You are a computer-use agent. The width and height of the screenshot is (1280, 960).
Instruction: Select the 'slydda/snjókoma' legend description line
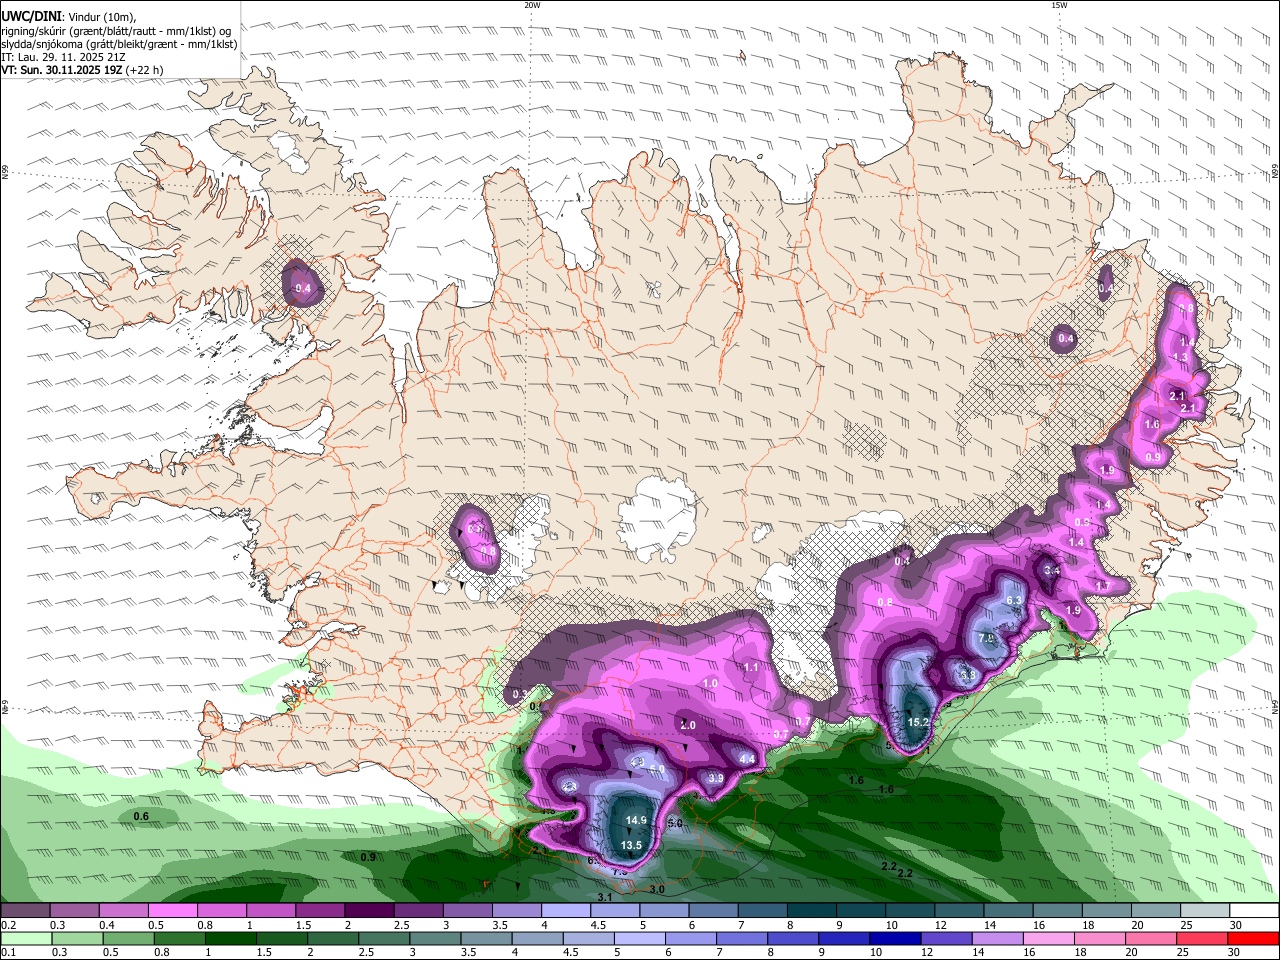(x=119, y=44)
